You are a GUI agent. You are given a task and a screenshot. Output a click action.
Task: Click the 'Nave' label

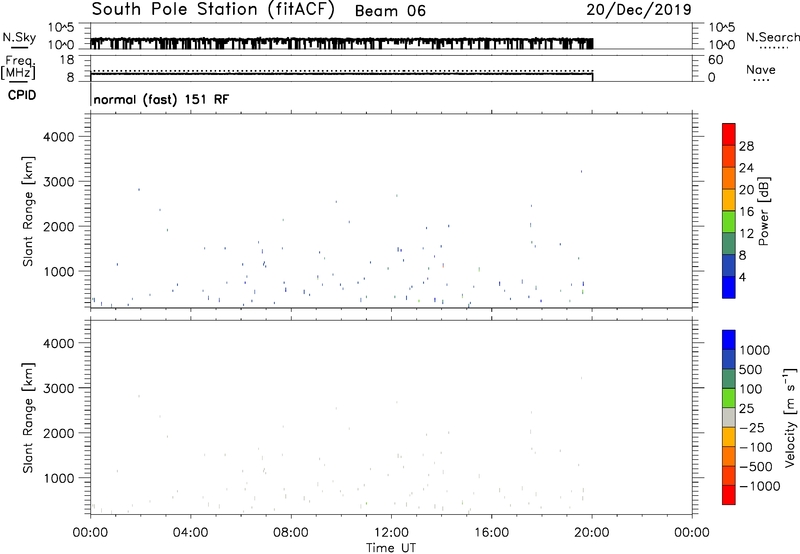761,69
